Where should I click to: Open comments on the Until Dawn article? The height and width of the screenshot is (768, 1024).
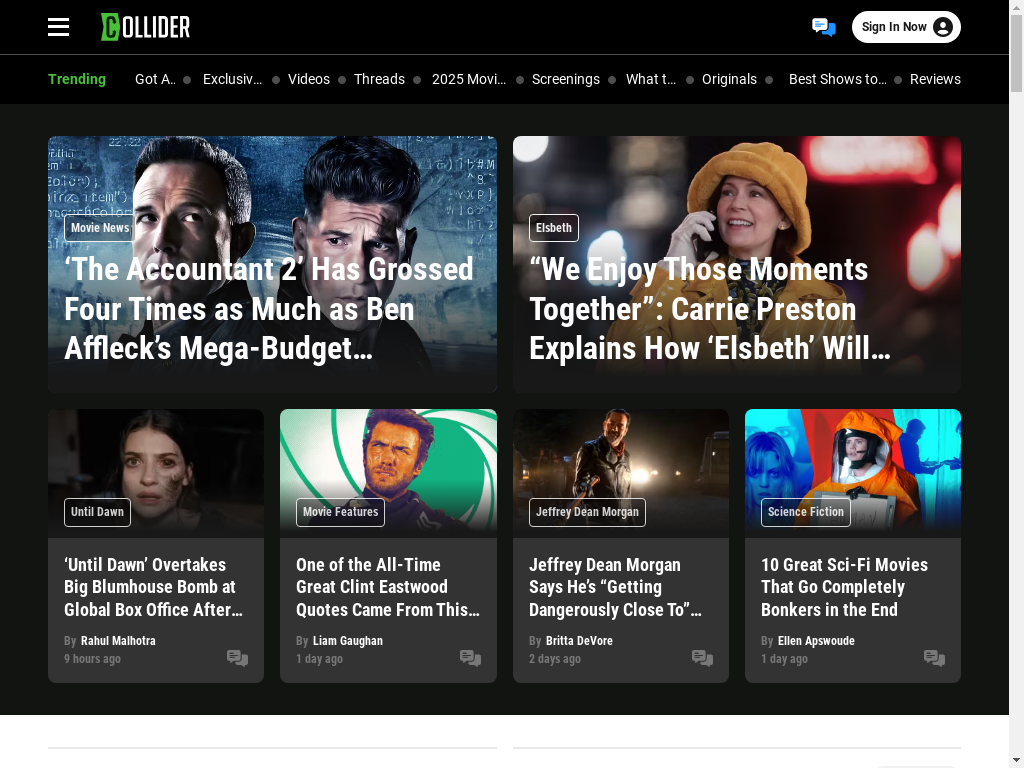(237, 658)
